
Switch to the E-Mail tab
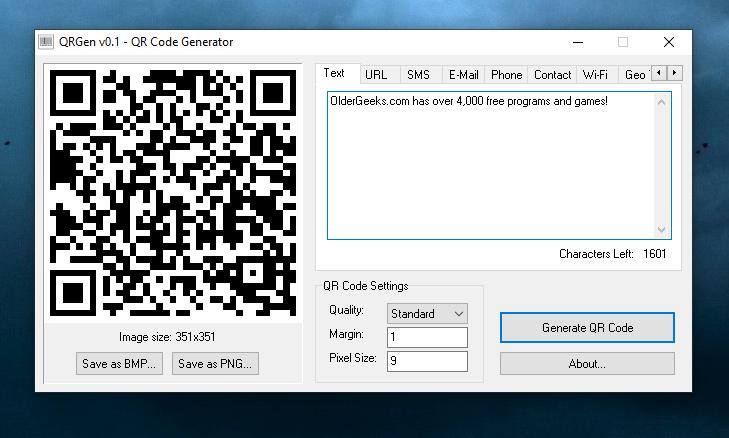click(x=463, y=74)
